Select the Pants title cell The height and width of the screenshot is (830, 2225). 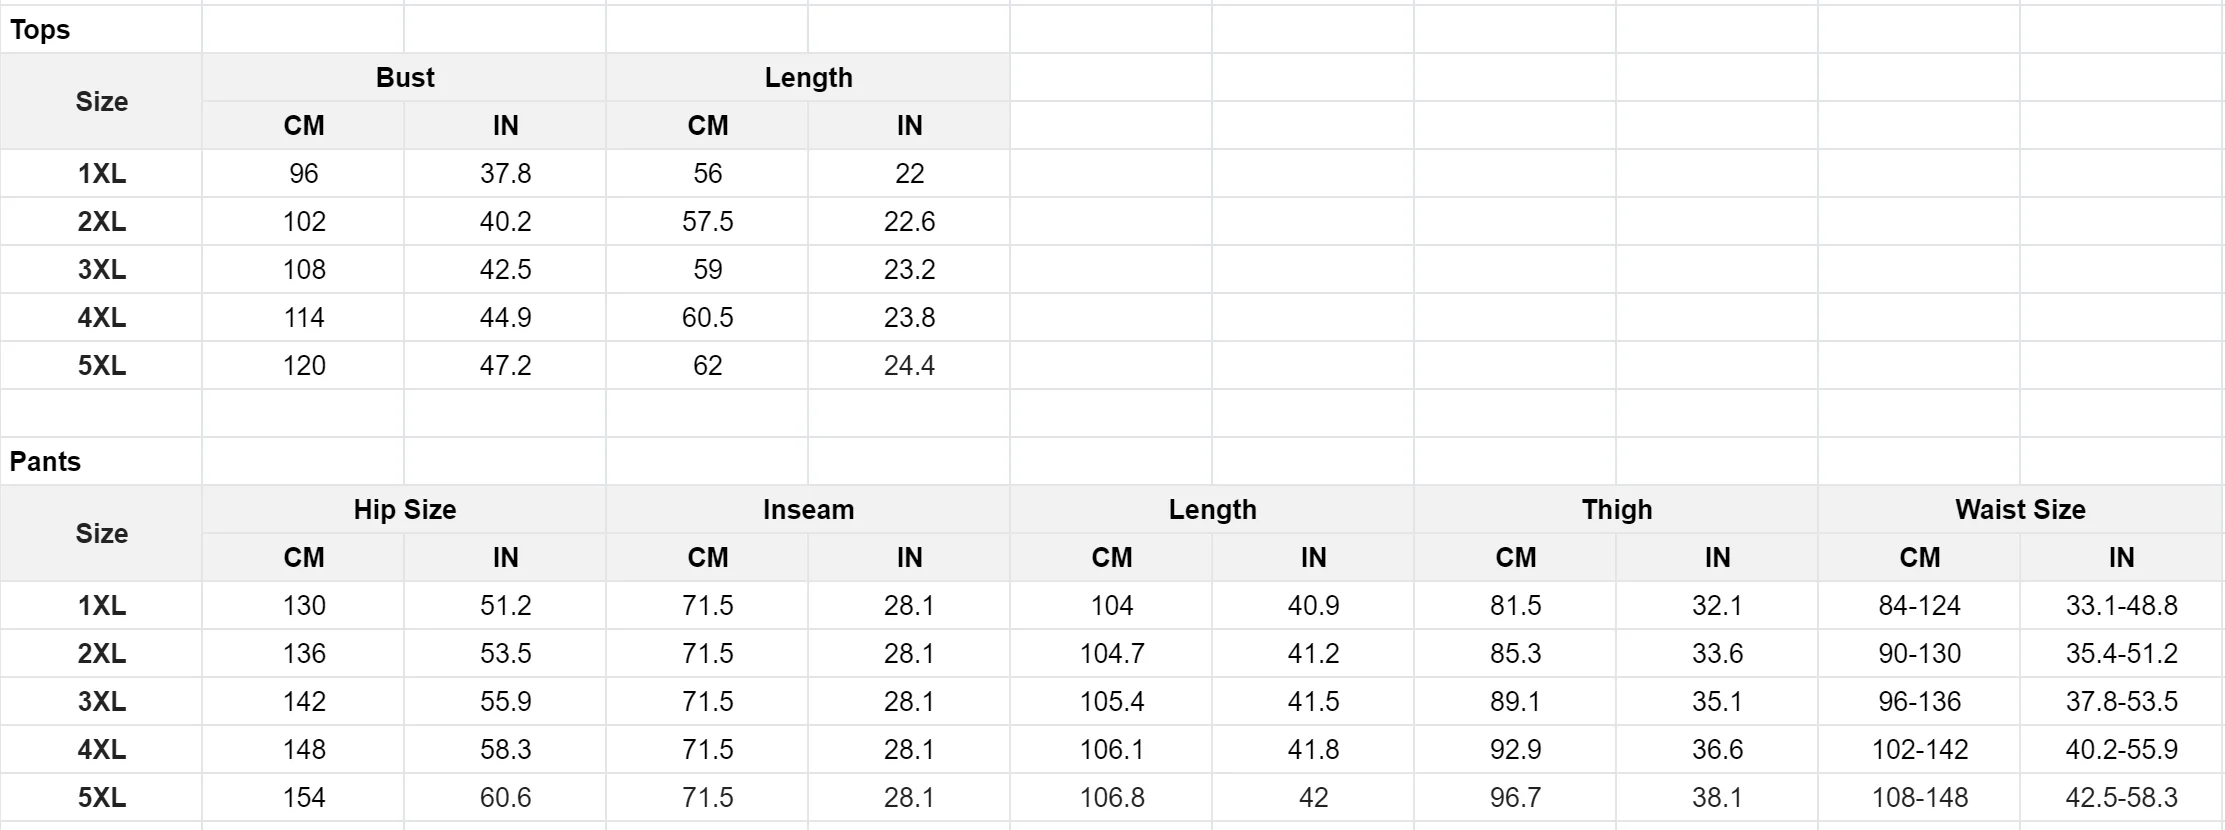(x=101, y=462)
